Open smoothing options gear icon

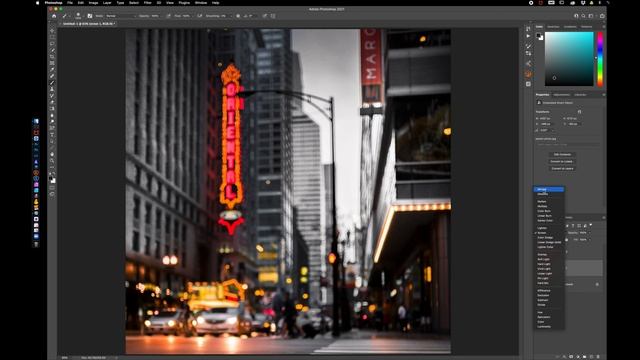pos(238,16)
